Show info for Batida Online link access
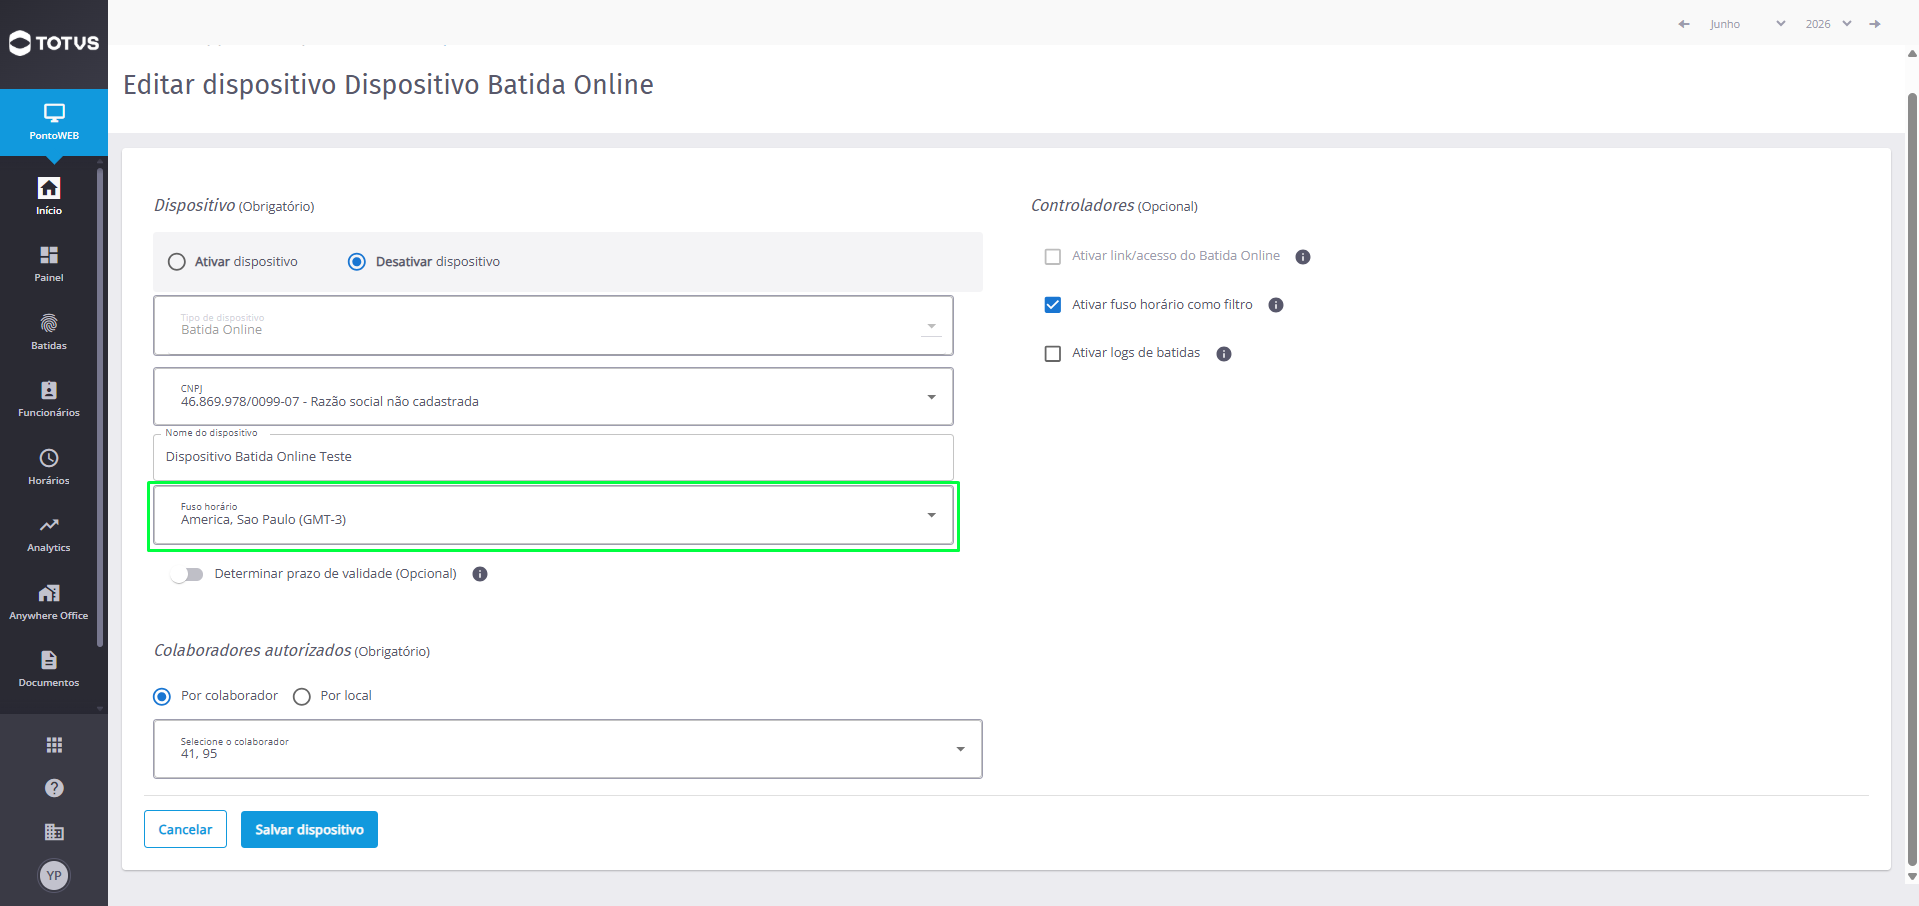The height and width of the screenshot is (906, 1919). pyautogui.click(x=1303, y=257)
